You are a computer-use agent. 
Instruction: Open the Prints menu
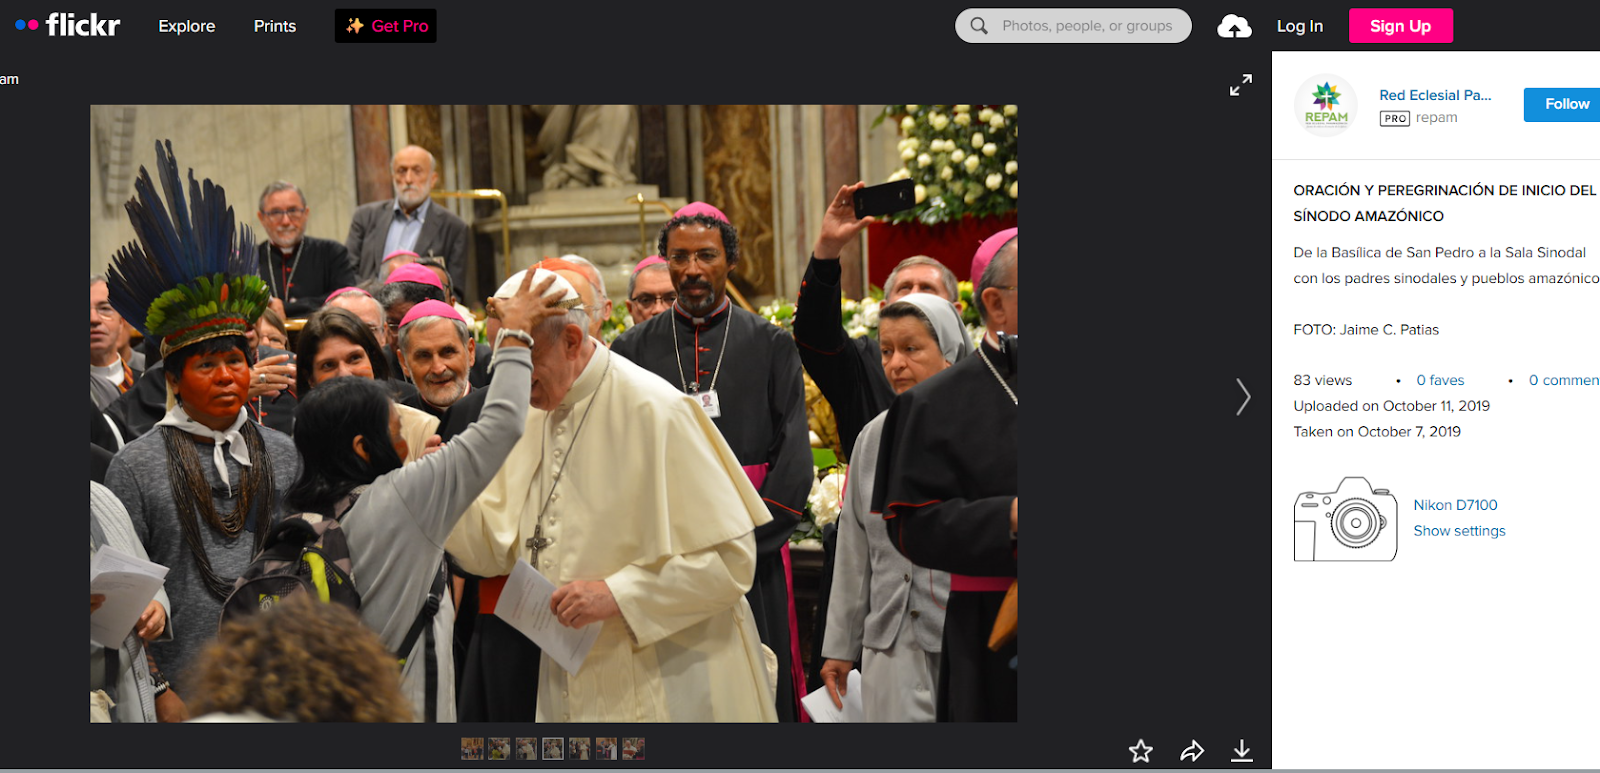[x=275, y=26]
